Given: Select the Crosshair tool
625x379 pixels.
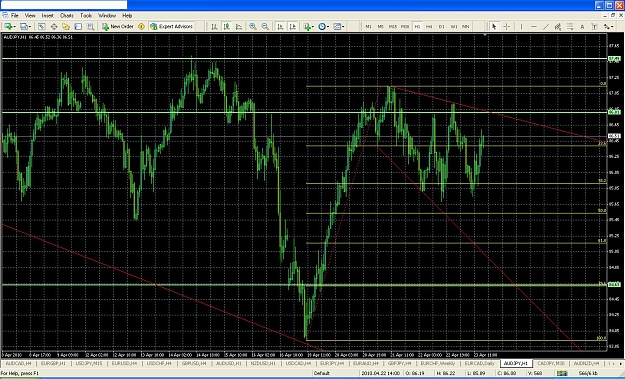Looking at the screenshot, I should [x=507, y=26].
